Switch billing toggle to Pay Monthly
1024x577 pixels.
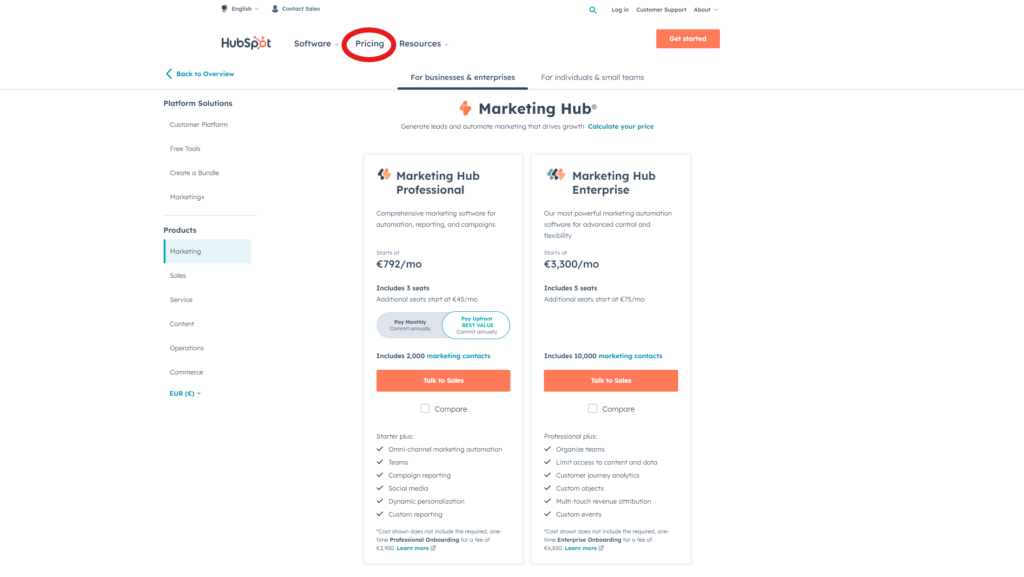tap(410, 325)
